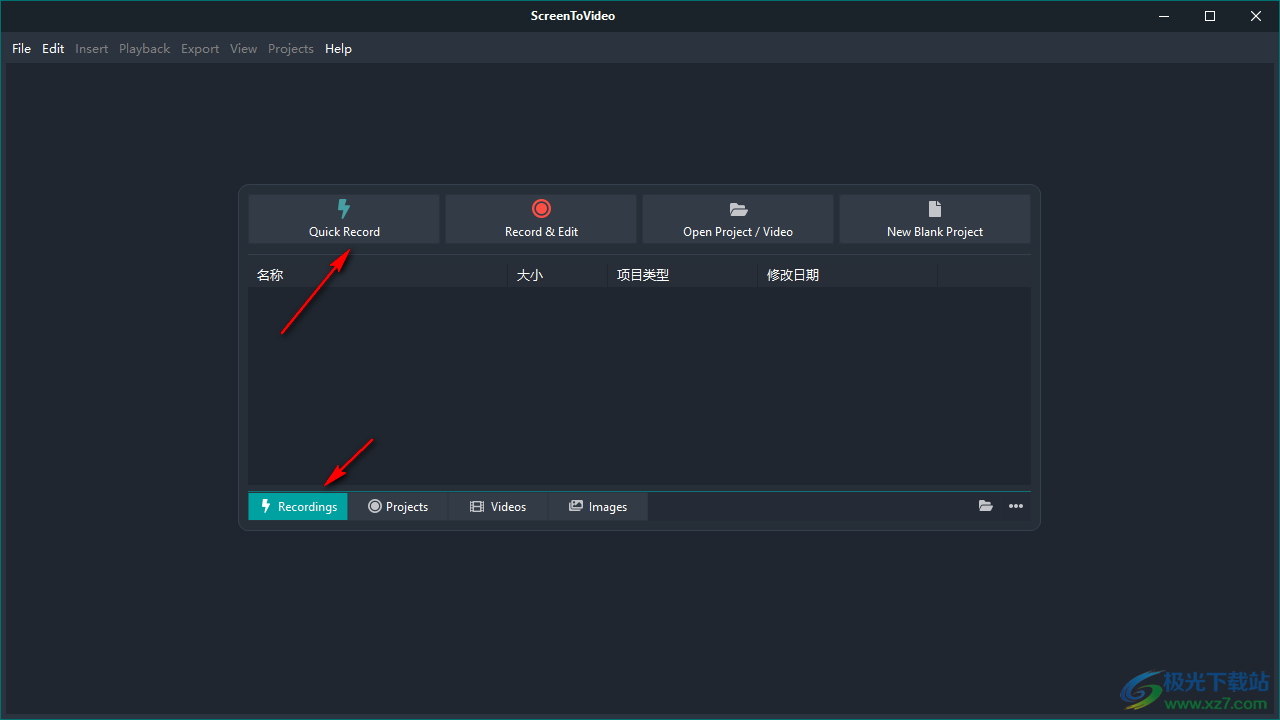Minimize the ScreenToVideo window

[x=1164, y=16]
